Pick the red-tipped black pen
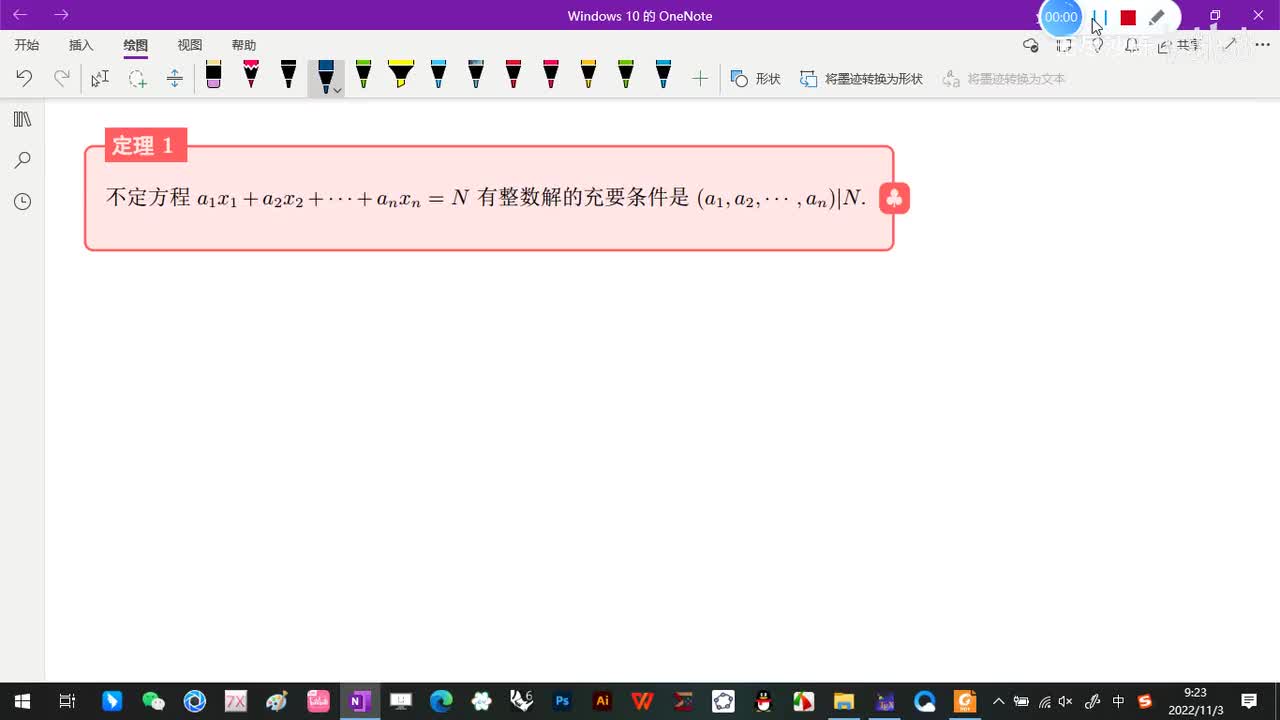Viewport: 1280px width, 720px height. [x=251, y=75]
